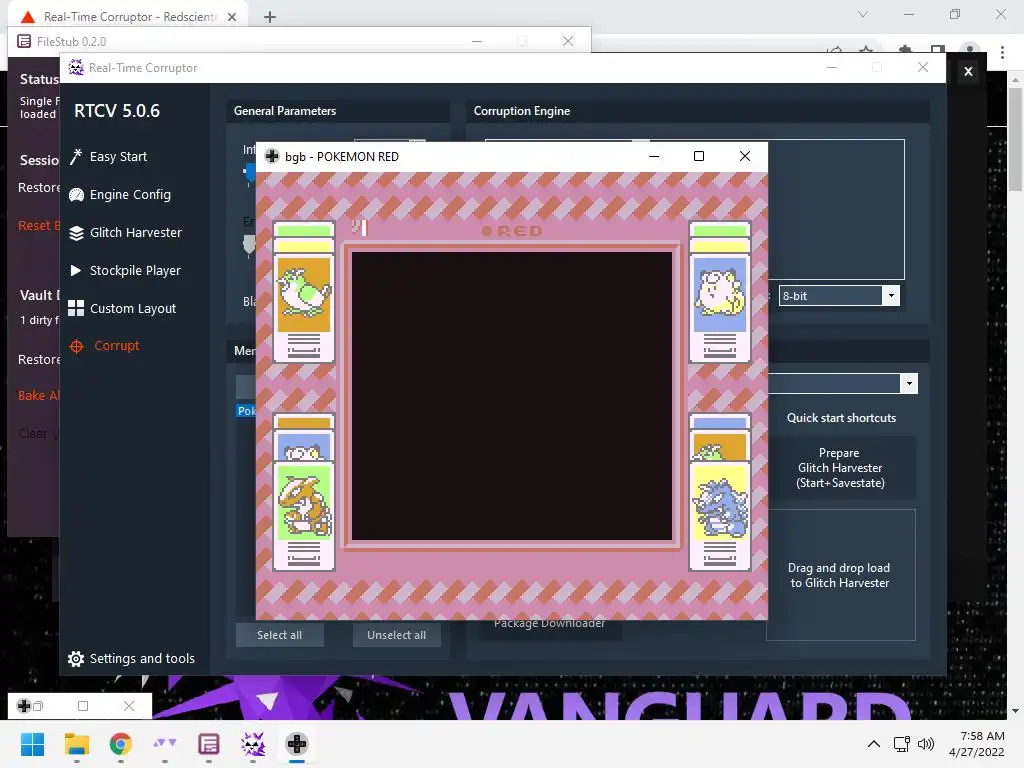This screenshot has width=1024, height=768.
Task: Close the Real-Time Corruptor browser tab
Action: (232, 17)
